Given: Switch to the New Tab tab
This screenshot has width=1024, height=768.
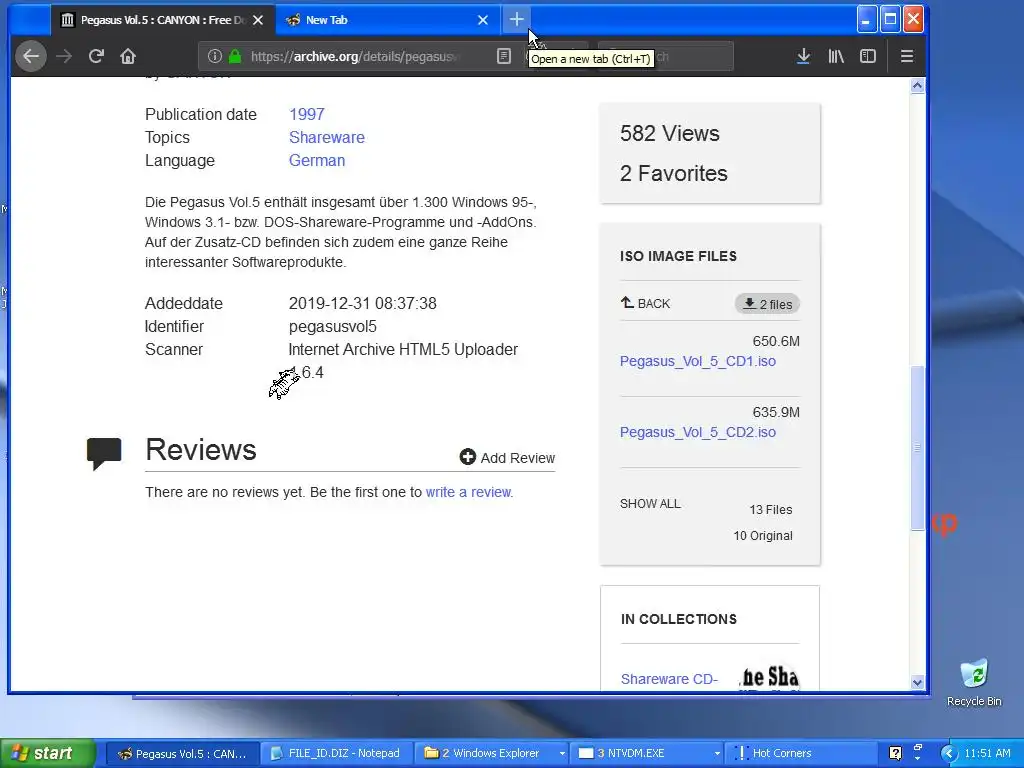Looking at the screenshot, I should [388, 20].
